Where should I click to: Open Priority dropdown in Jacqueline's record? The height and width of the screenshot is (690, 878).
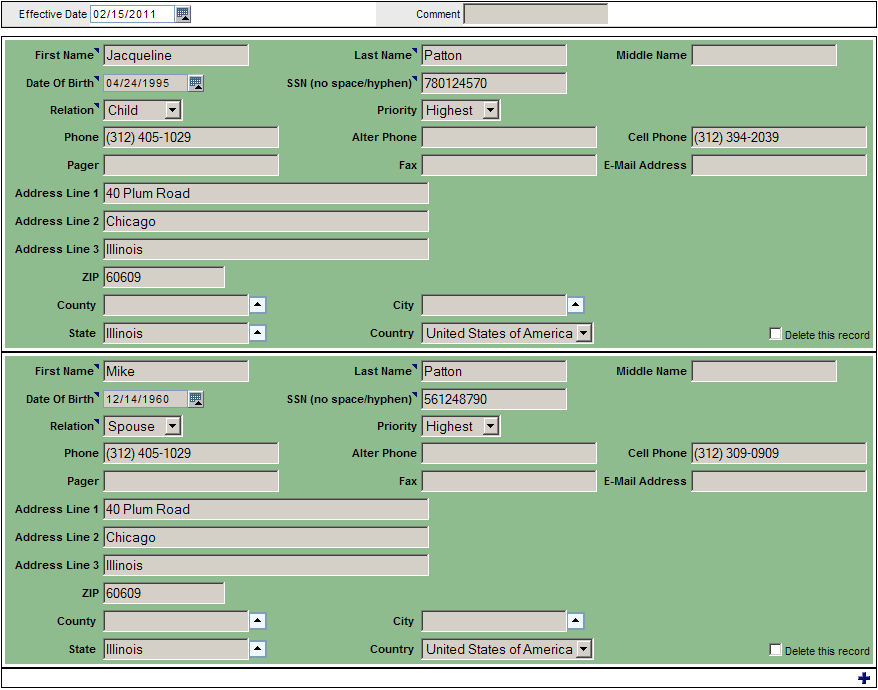pos(461,110)
